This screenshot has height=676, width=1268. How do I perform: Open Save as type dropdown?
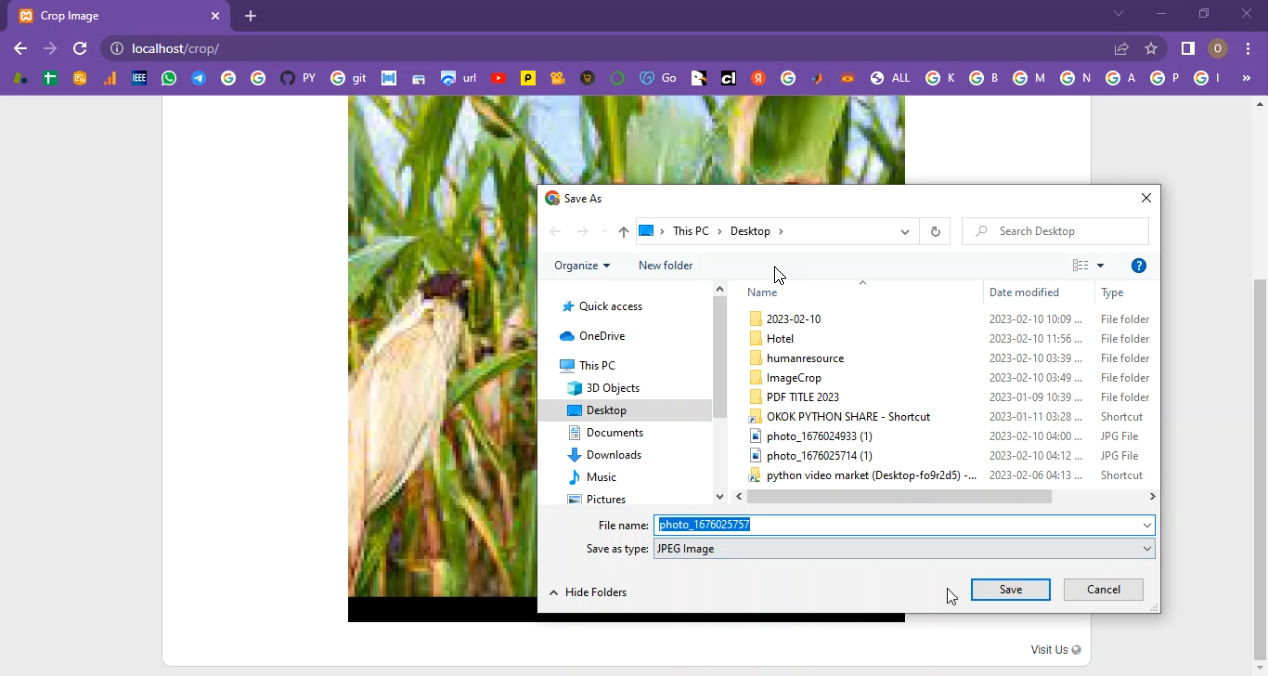[x=904, y=549]
